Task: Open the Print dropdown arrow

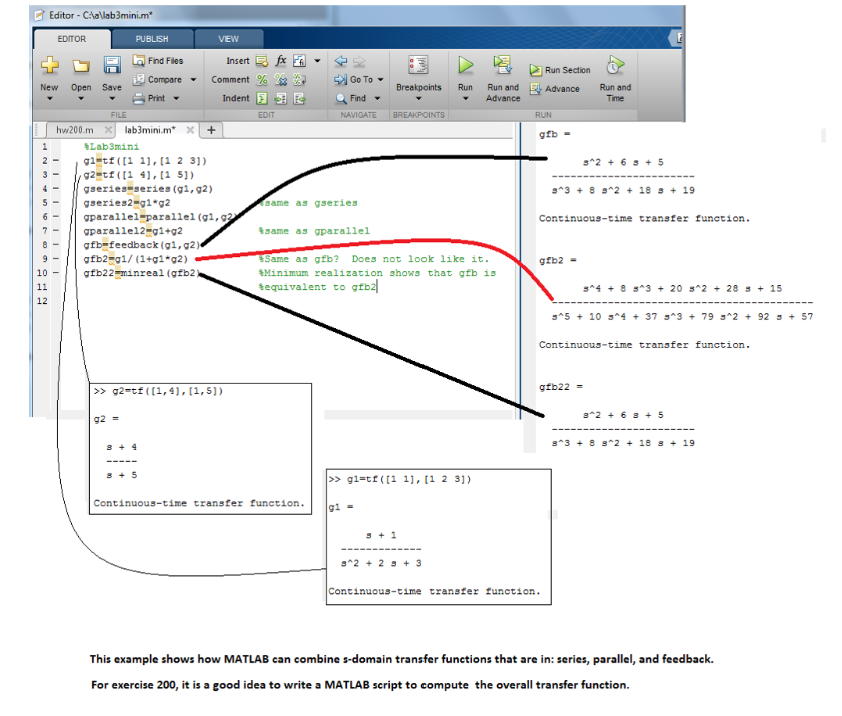Action: pyautogui.click(x=177, y=97)
